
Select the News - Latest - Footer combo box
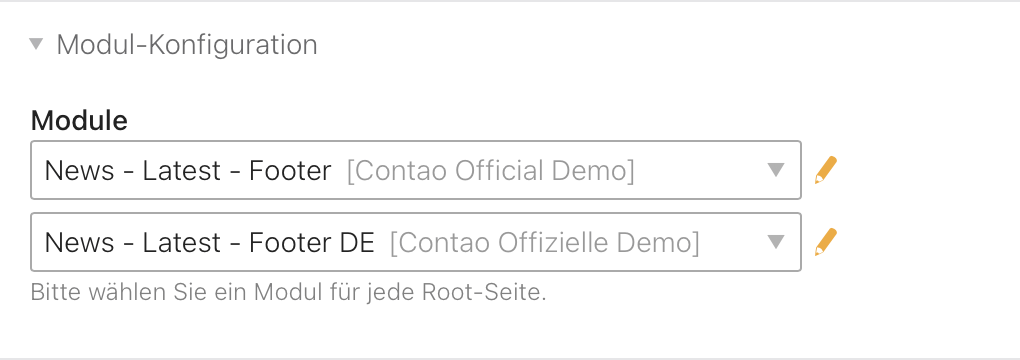(x=416, y=170)
